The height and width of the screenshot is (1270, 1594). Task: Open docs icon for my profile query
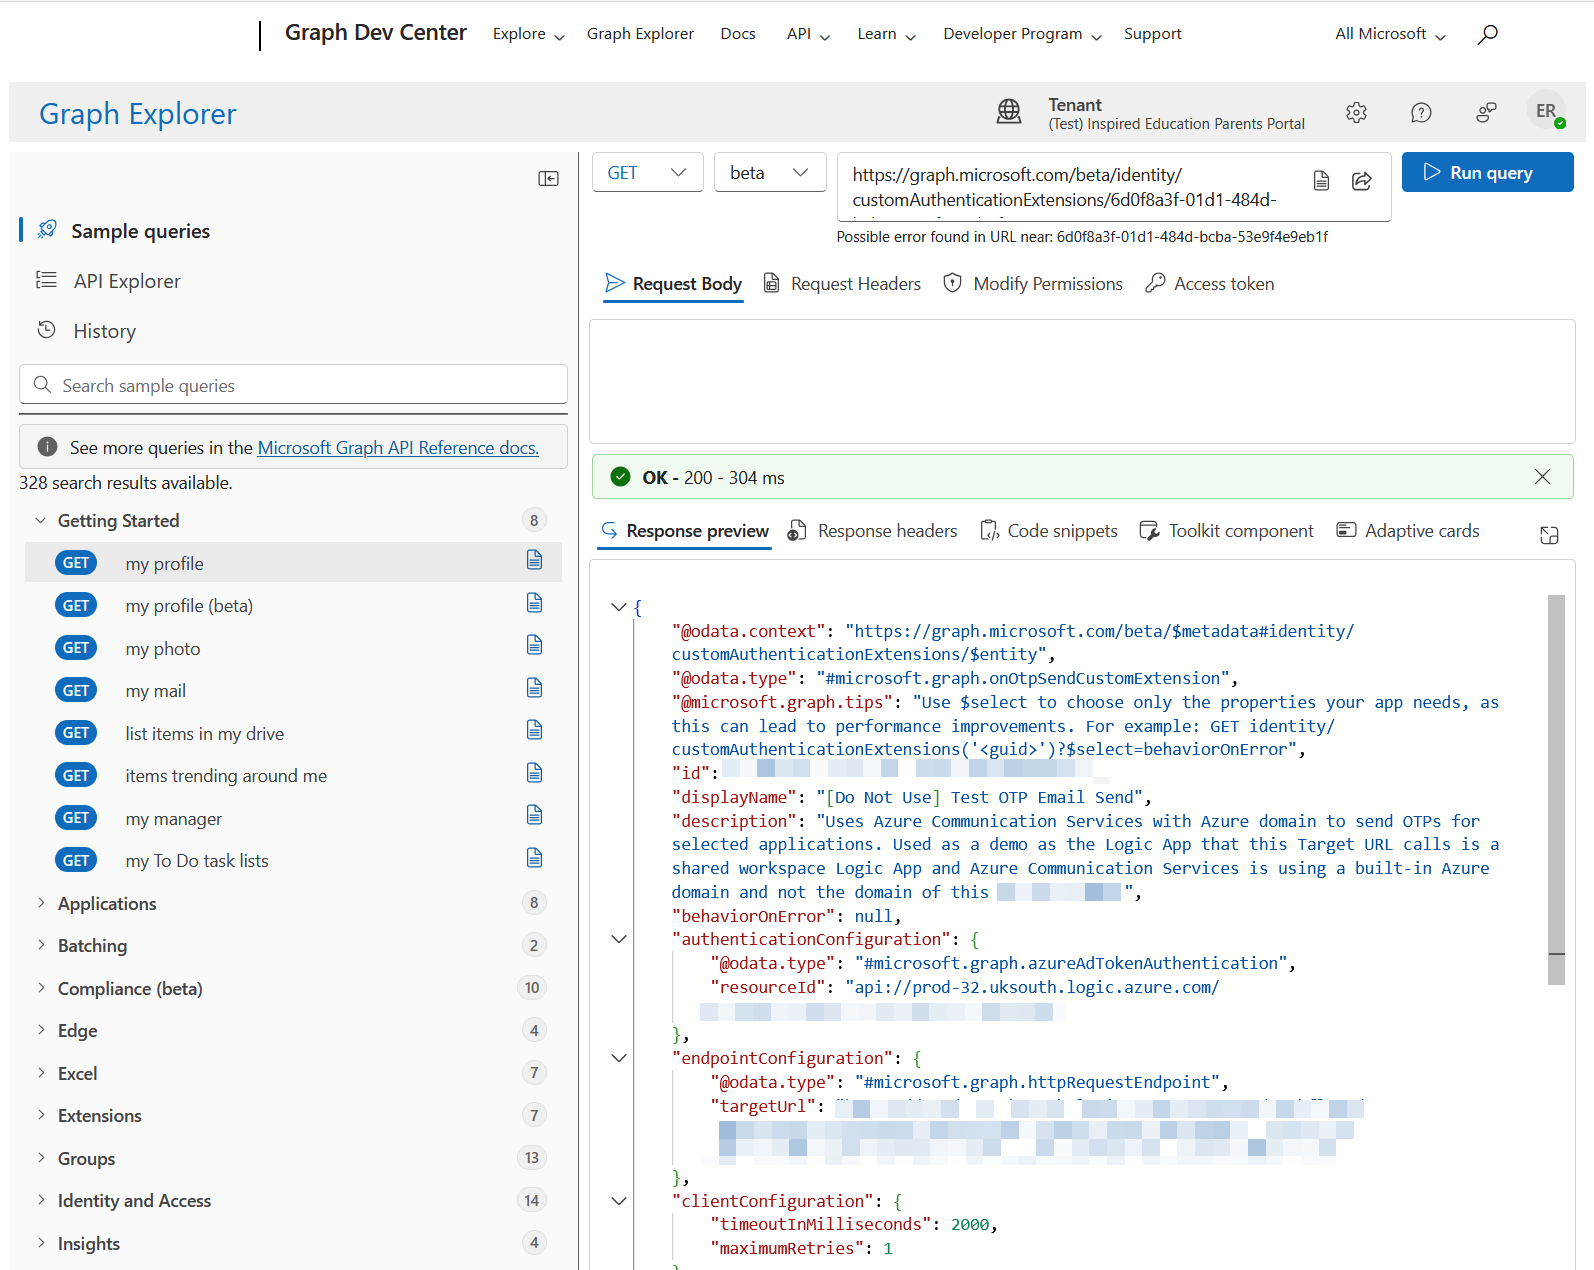535,560
